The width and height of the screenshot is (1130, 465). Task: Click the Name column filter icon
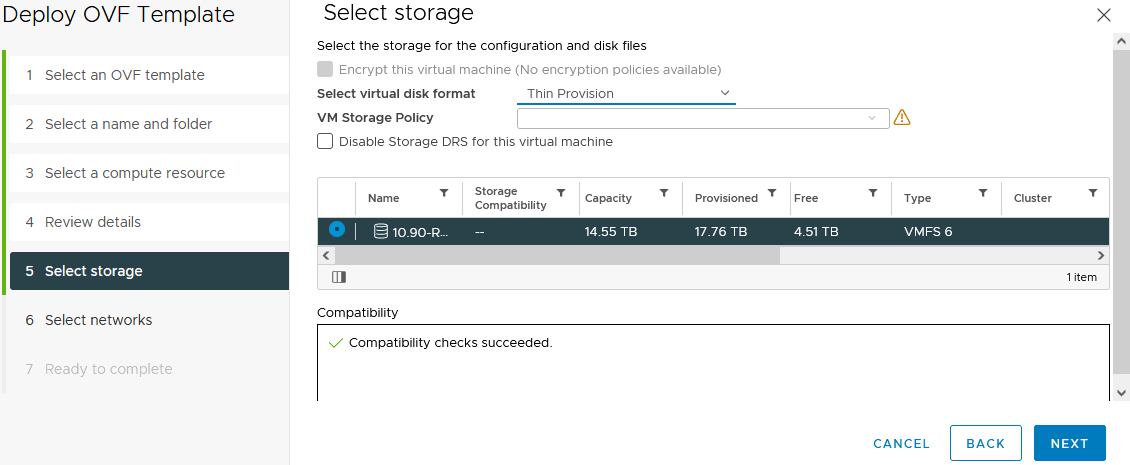[x=444, y=193]
